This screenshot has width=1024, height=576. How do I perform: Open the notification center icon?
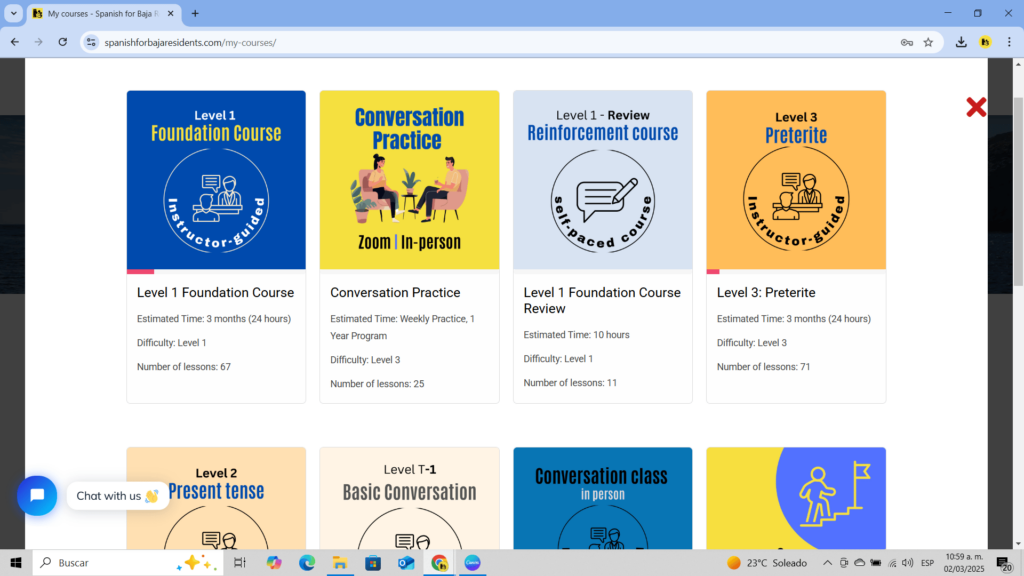tap(1005, 562)
